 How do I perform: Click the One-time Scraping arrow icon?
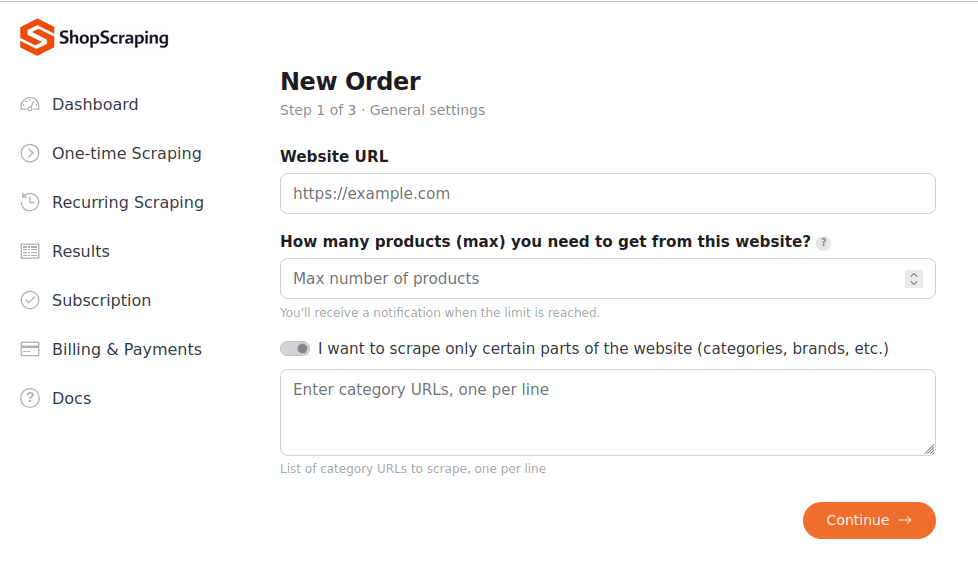coord(30,153)
